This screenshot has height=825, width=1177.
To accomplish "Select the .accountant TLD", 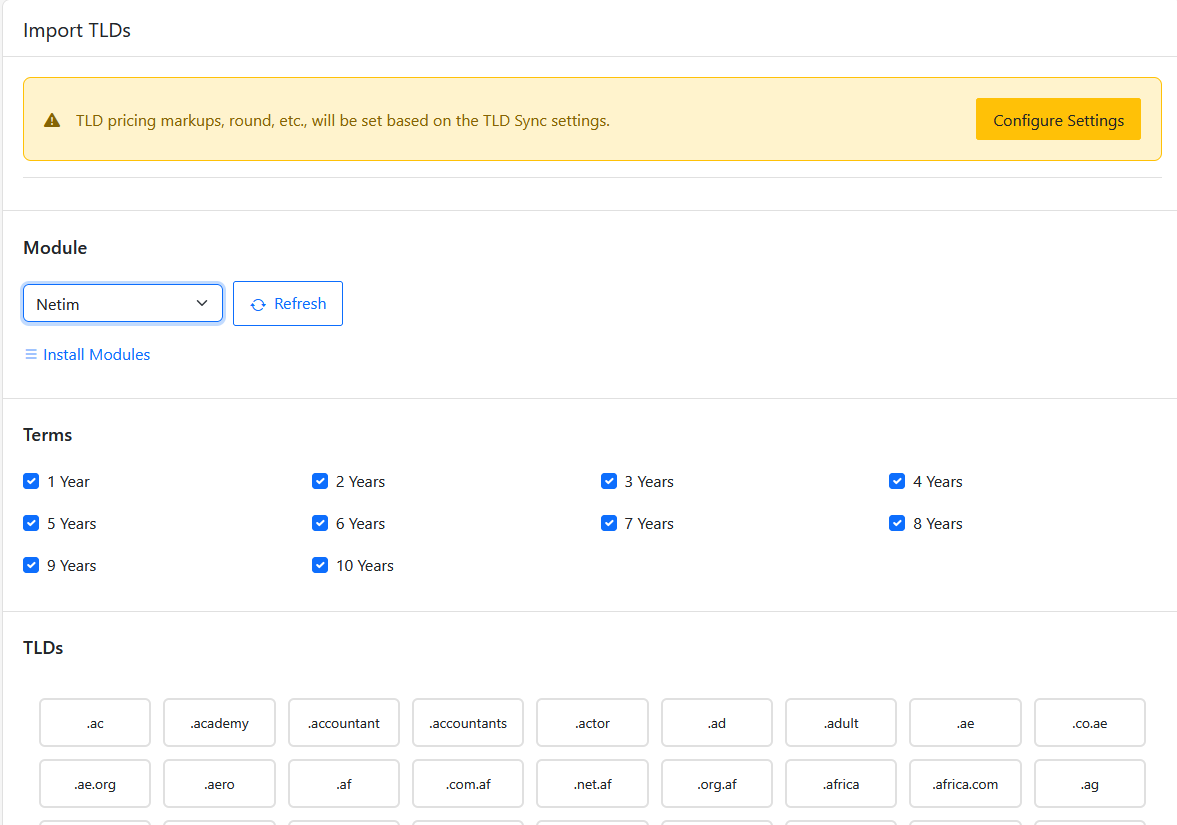I will (x=344, y=723).
